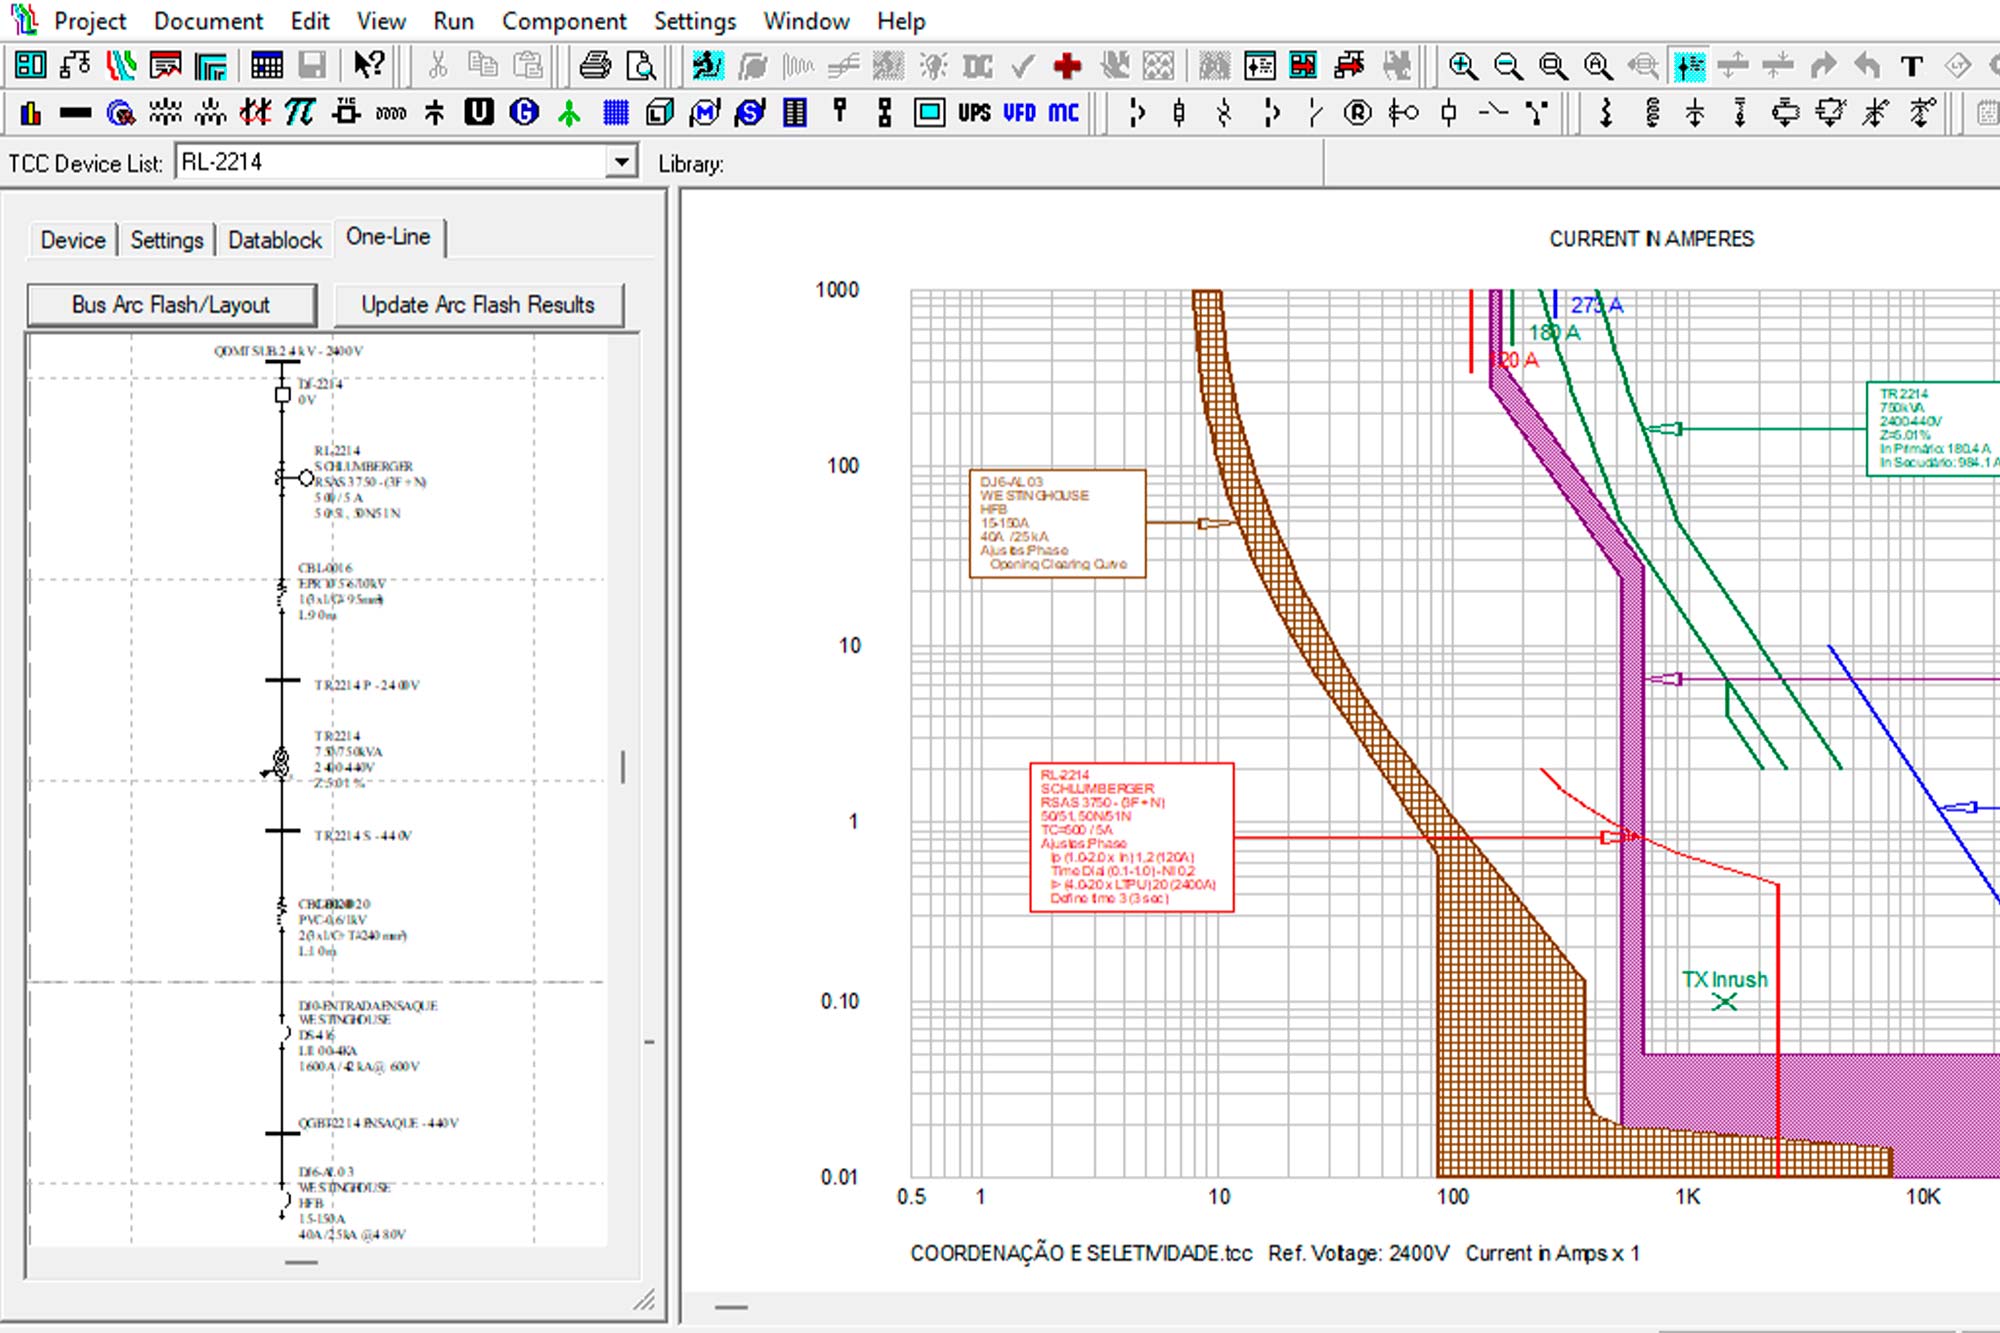Viewport: 2000px width, 1333px height.
Task: Open the Component menu
Action: [564, 21]
